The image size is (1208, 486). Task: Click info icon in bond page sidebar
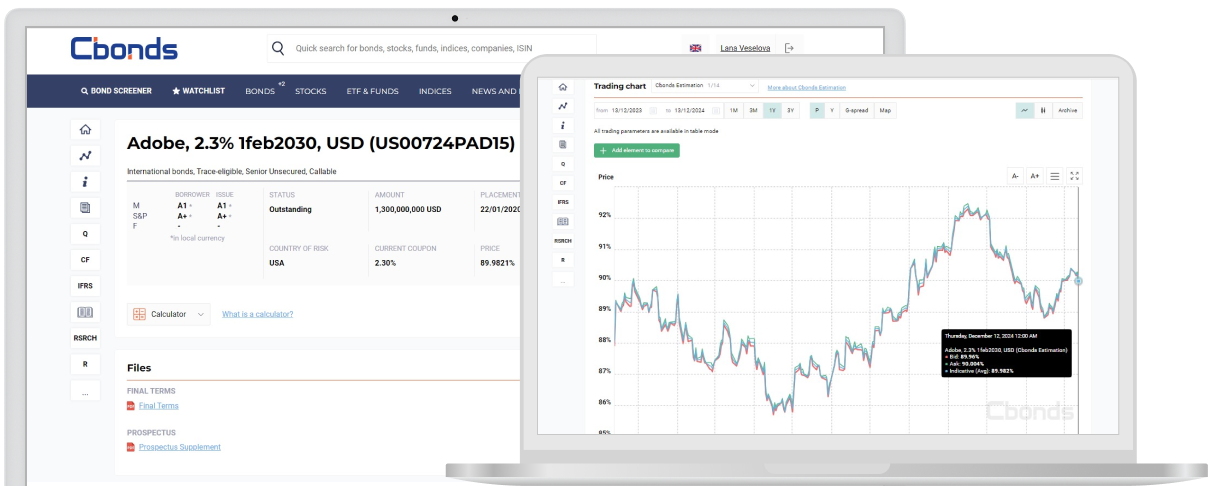tap(85, 182)
